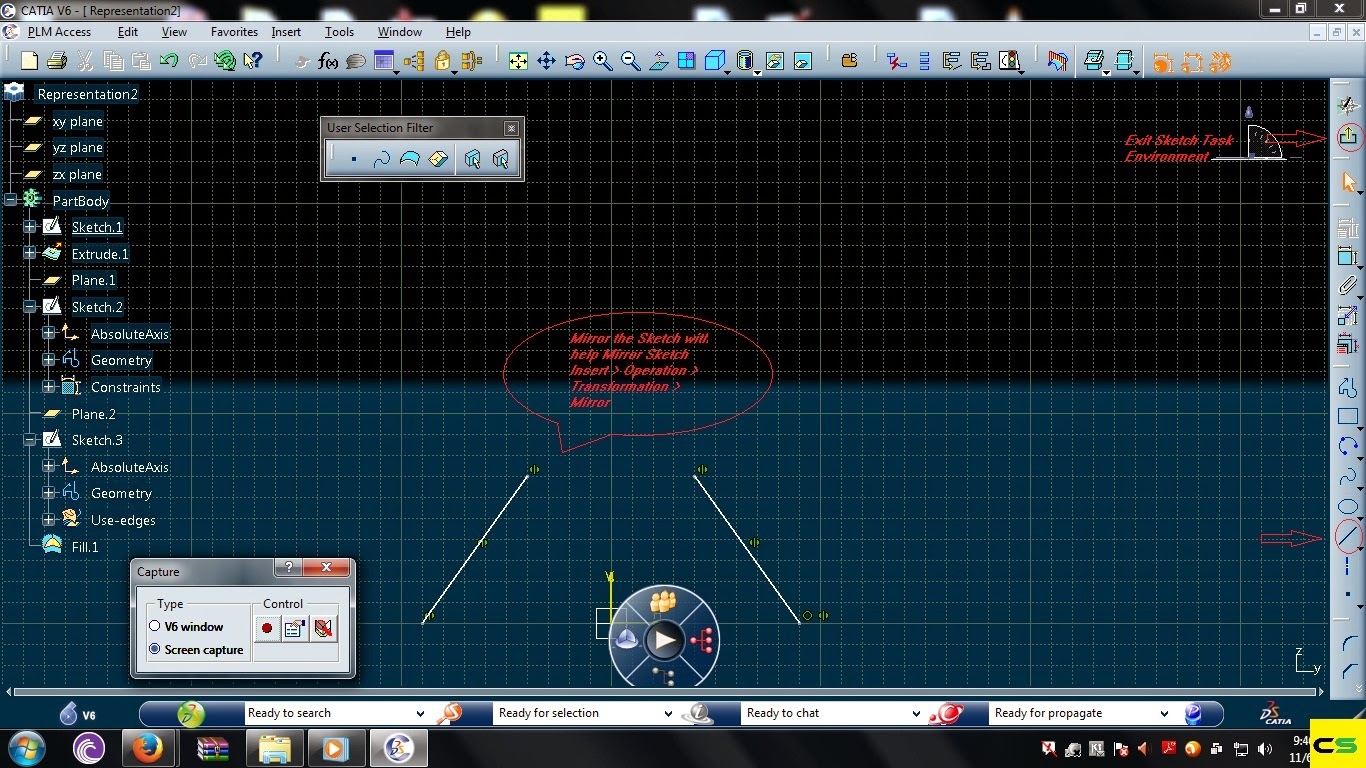Select the Rectangle tool in the right sidebar

tap(1347, 415)
